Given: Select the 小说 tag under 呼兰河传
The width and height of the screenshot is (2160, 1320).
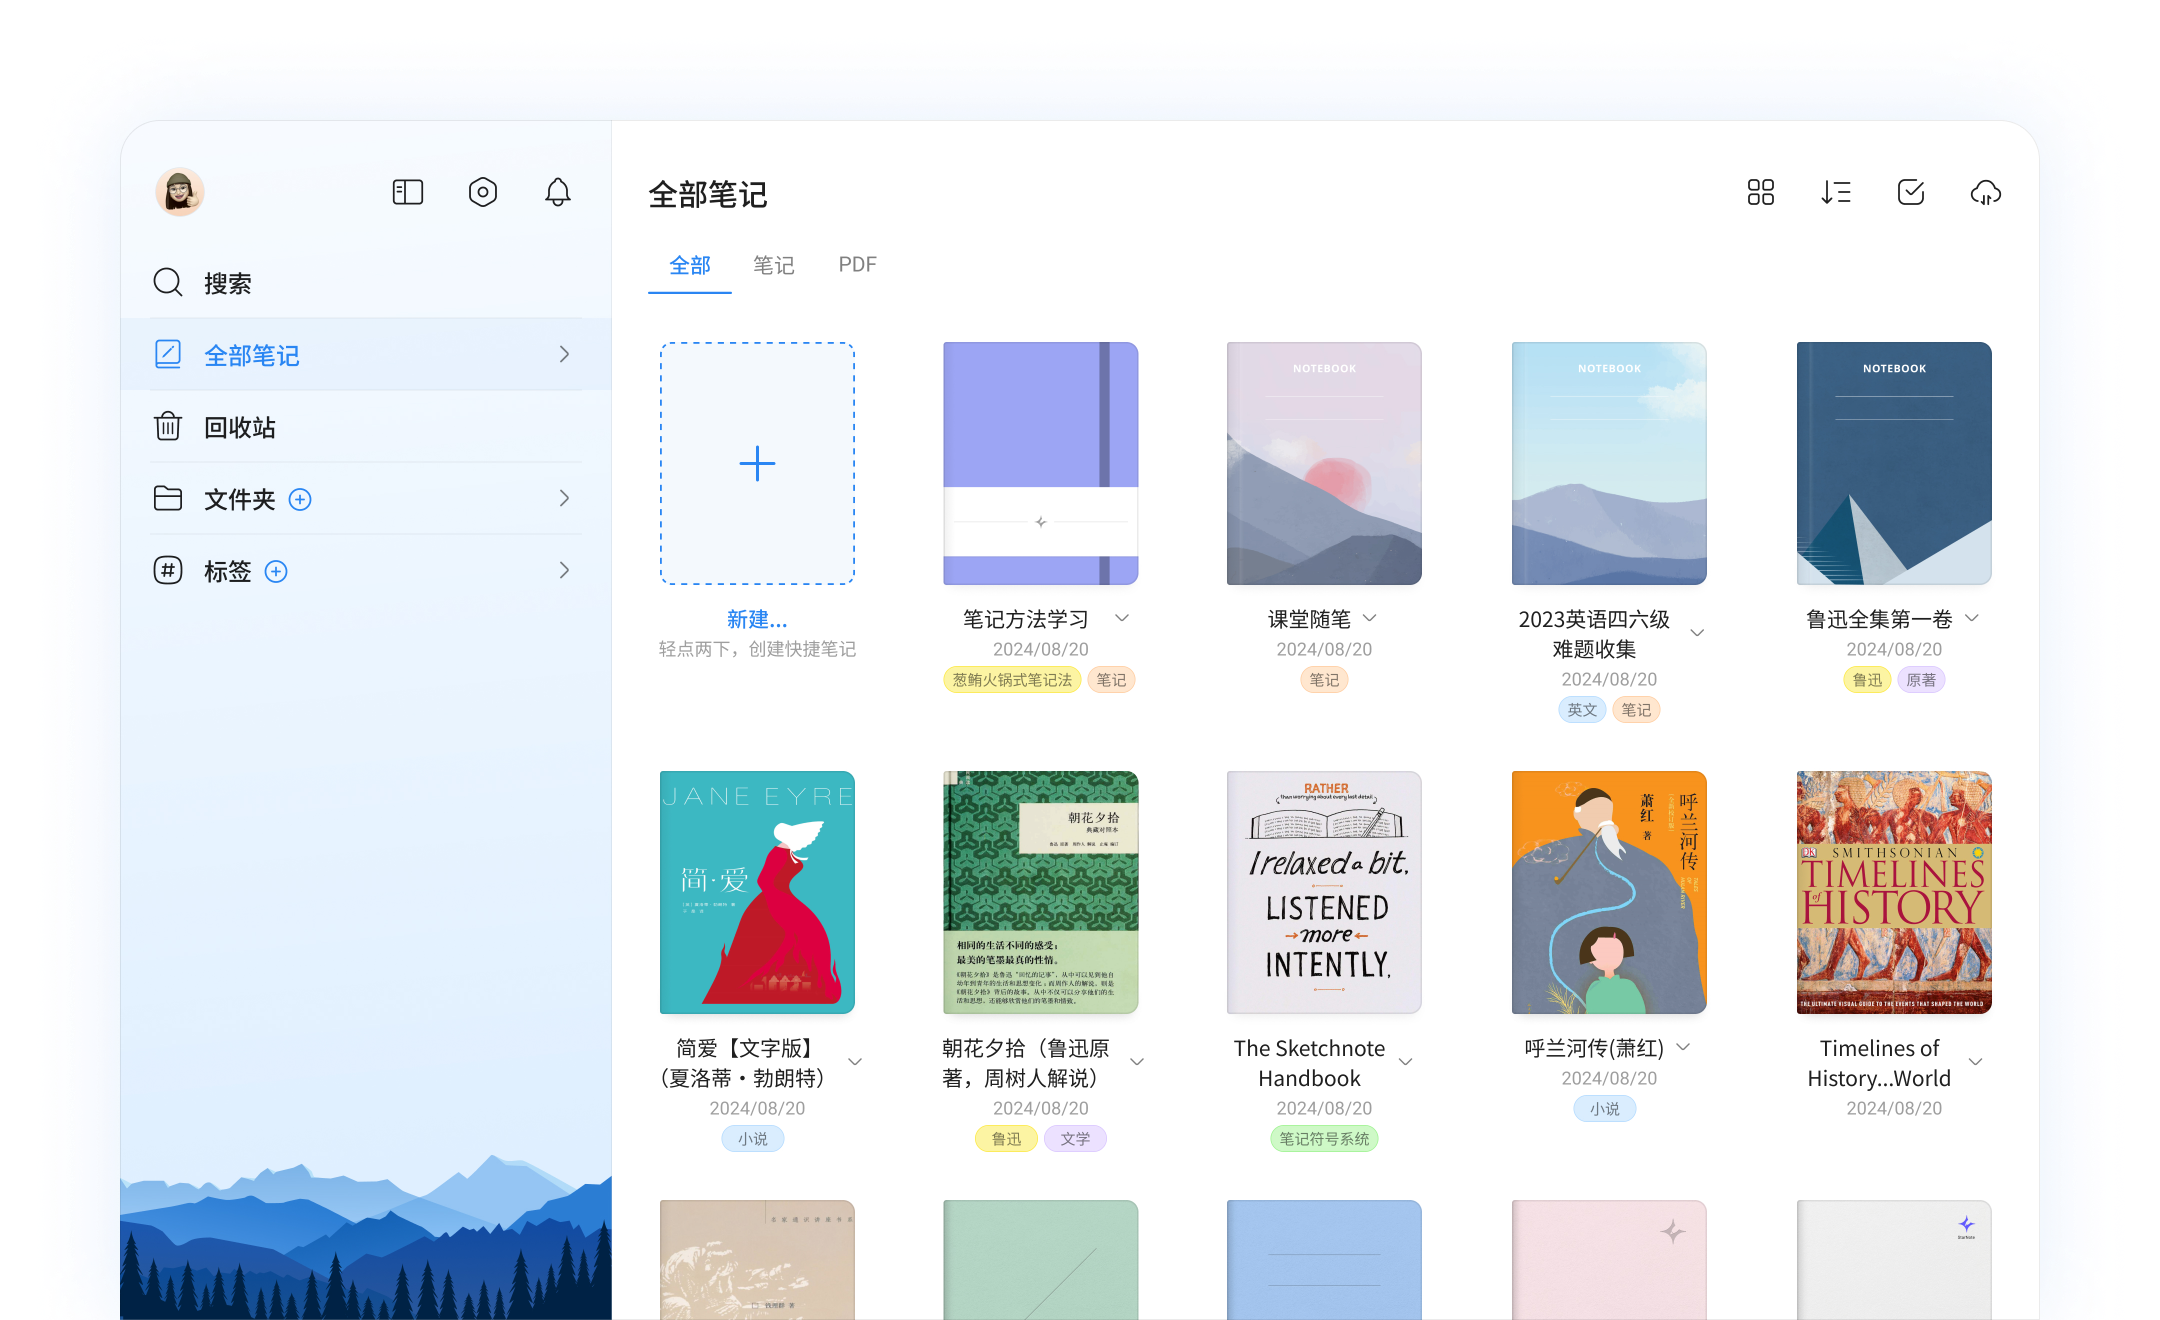Looking at the screenshot, I should point(1604,1108).
